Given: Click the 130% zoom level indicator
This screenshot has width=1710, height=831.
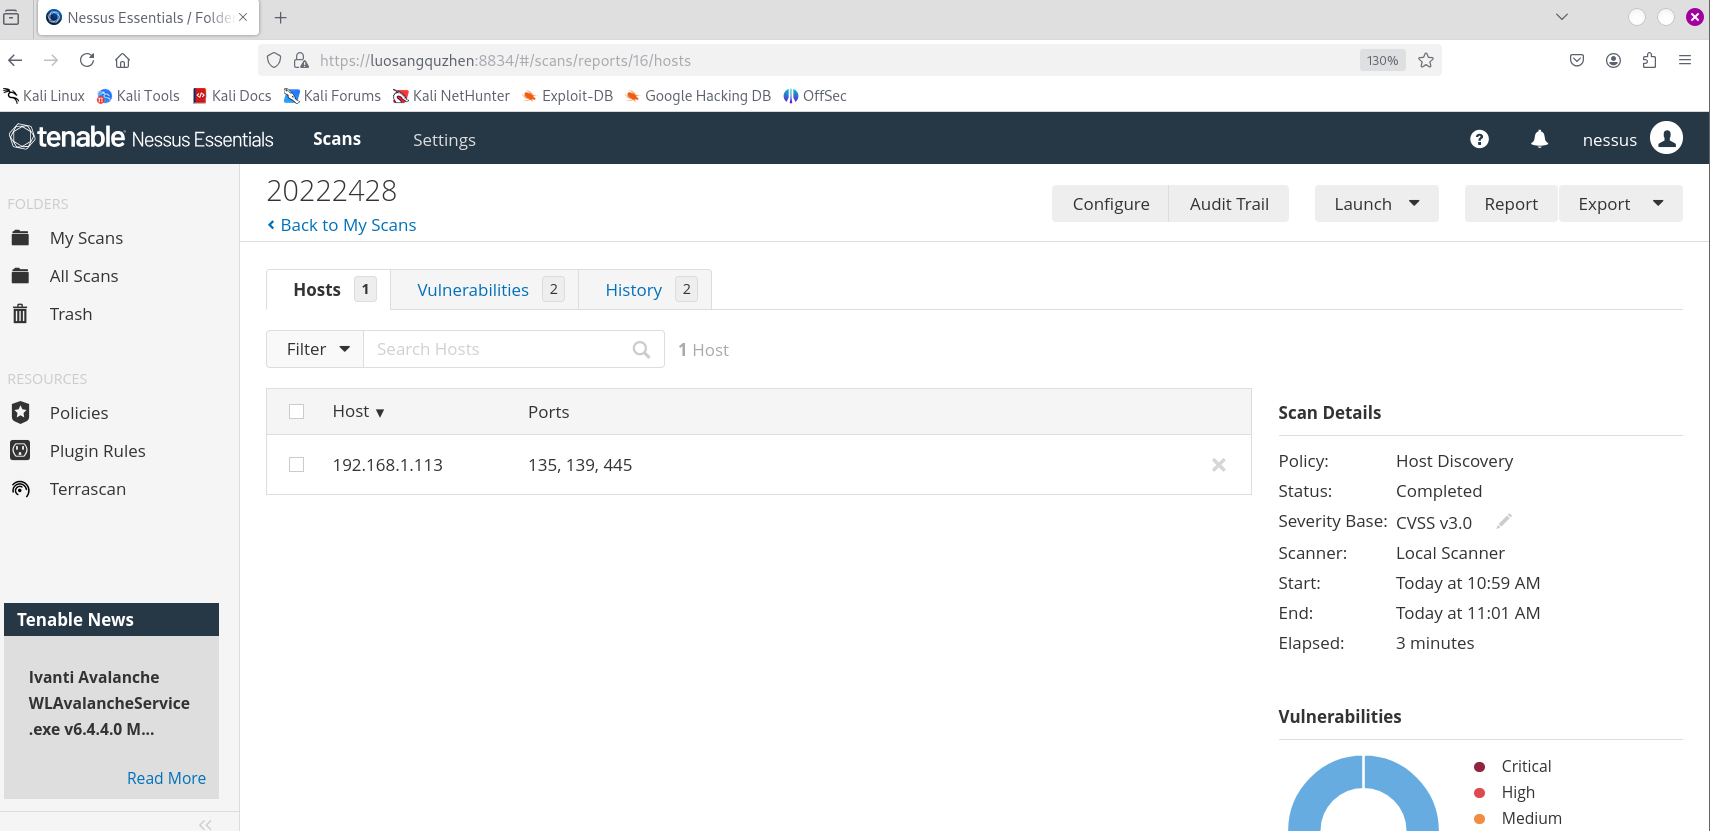Looking at the screenshot, I should 1382,60.
